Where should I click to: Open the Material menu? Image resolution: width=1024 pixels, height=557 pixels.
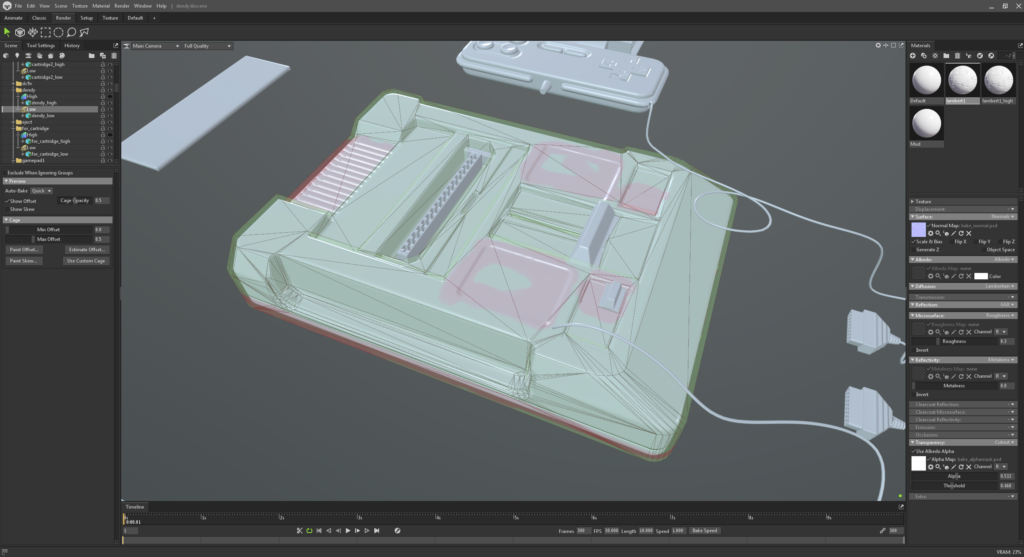coord(101,6)
